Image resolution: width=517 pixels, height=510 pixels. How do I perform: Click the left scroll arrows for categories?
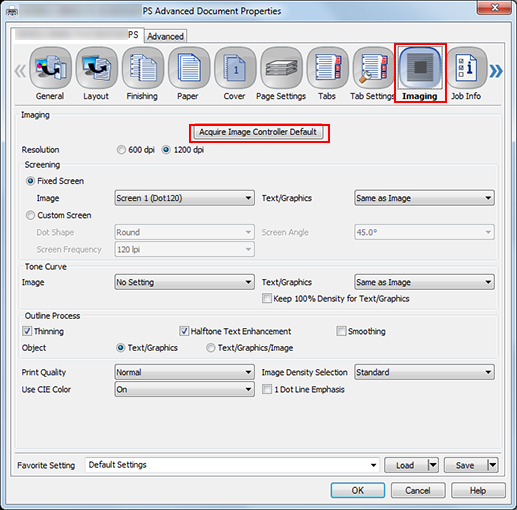click(20, 71)
